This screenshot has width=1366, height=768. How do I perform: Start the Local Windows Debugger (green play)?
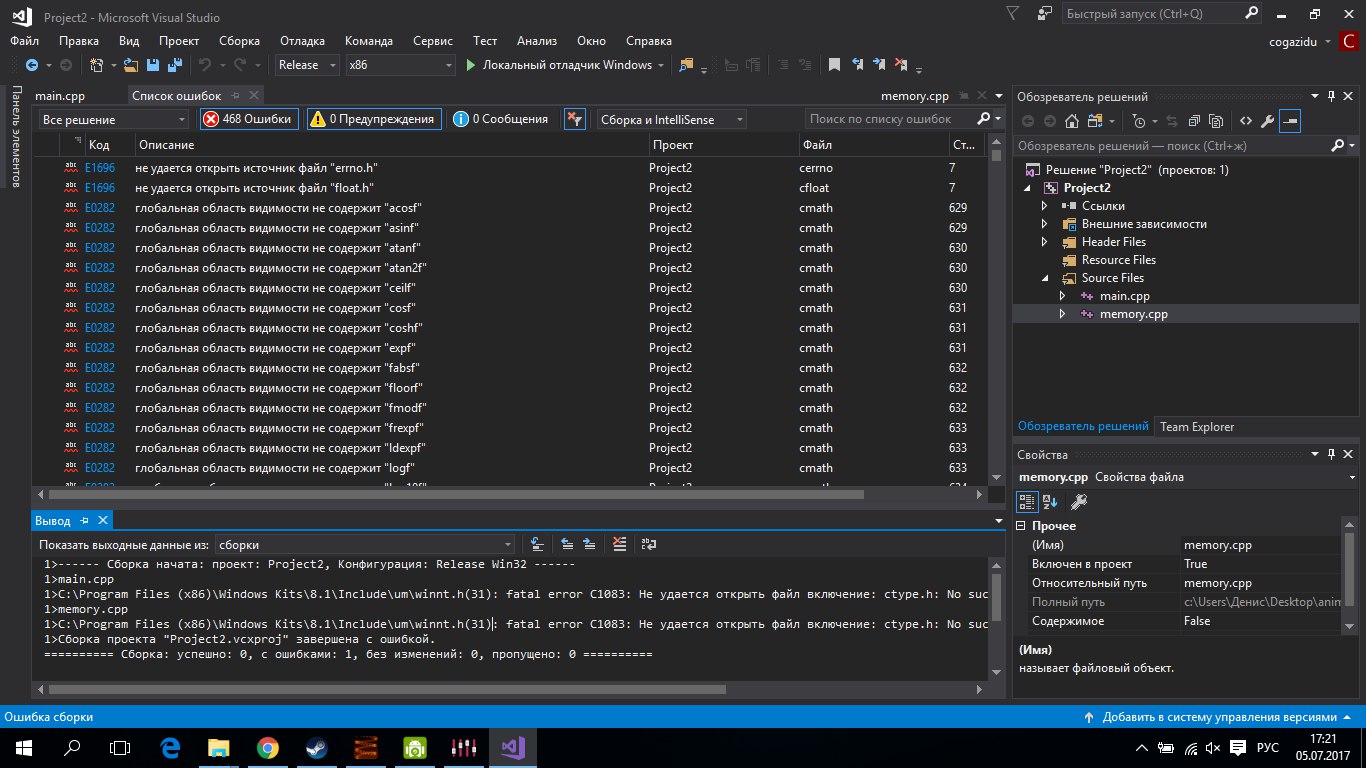[559, 65]
